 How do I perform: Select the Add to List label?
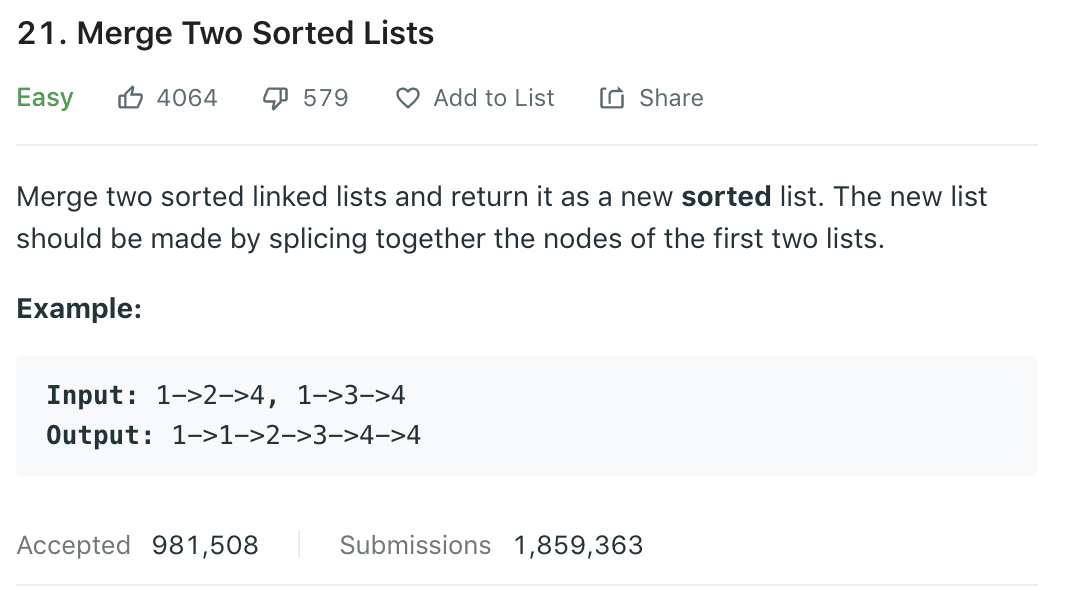click(494, 98)
